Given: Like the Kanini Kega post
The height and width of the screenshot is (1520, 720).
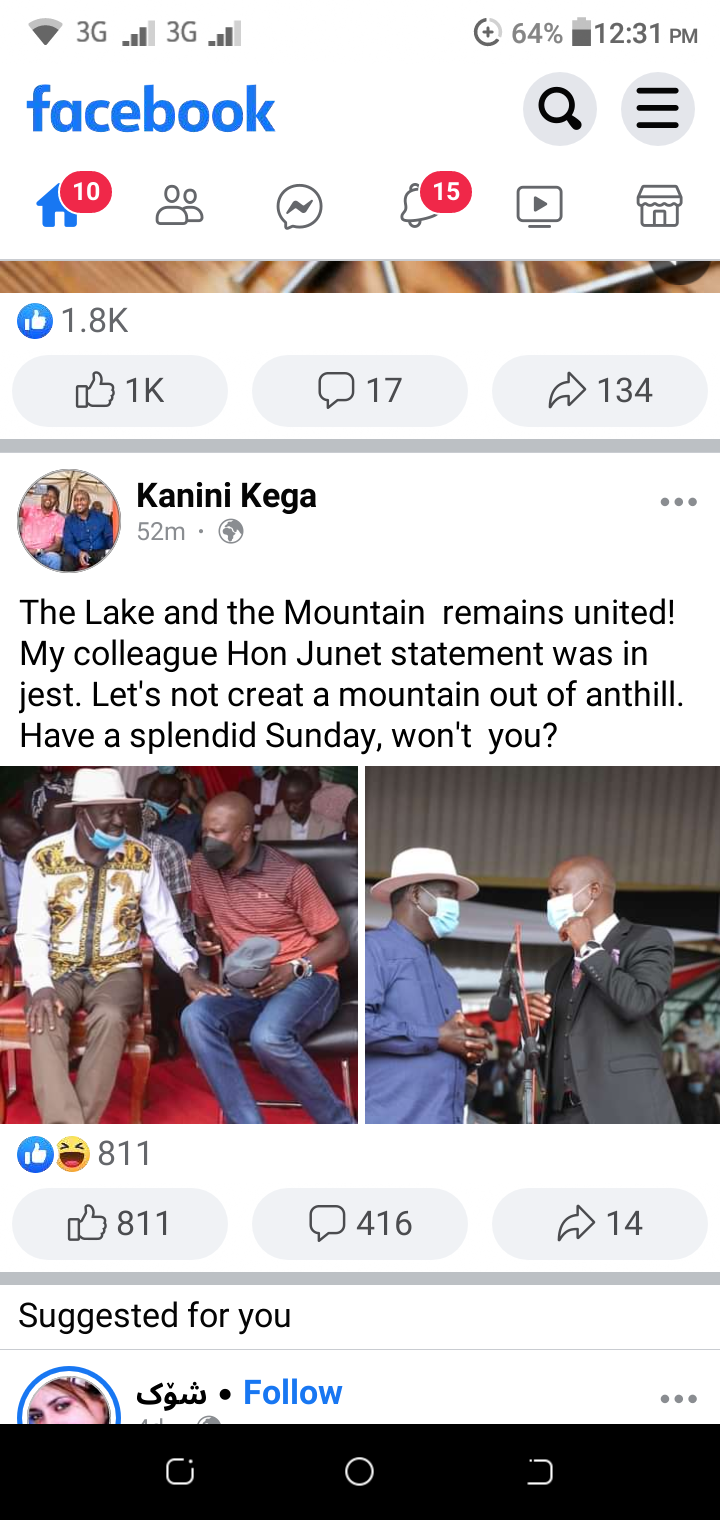Looking at the screenshot, I should coord(120,1223).
